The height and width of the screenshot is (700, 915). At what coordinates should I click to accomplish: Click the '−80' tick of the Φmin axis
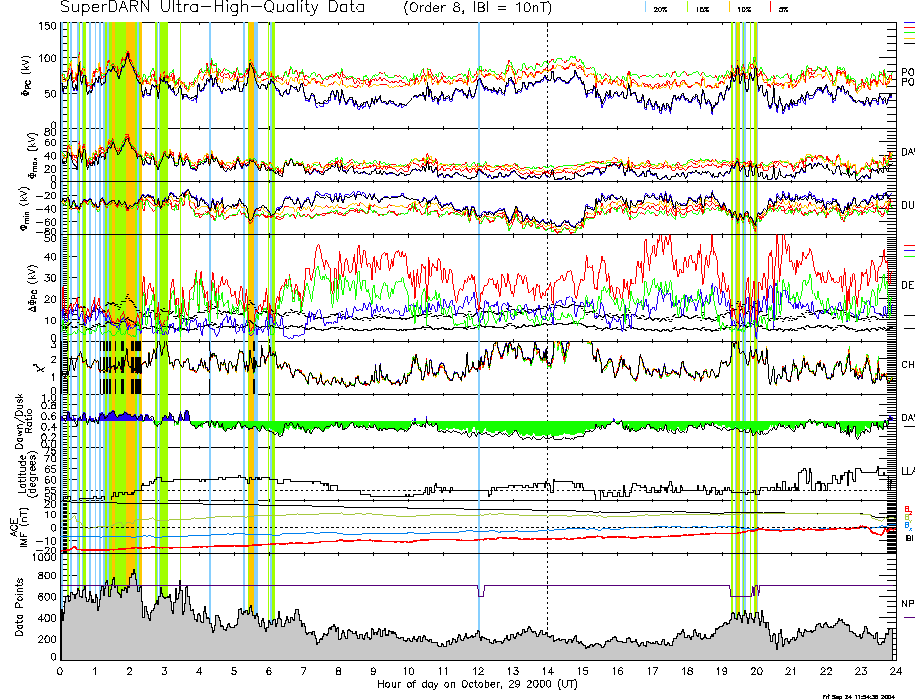tap(45, 233)
